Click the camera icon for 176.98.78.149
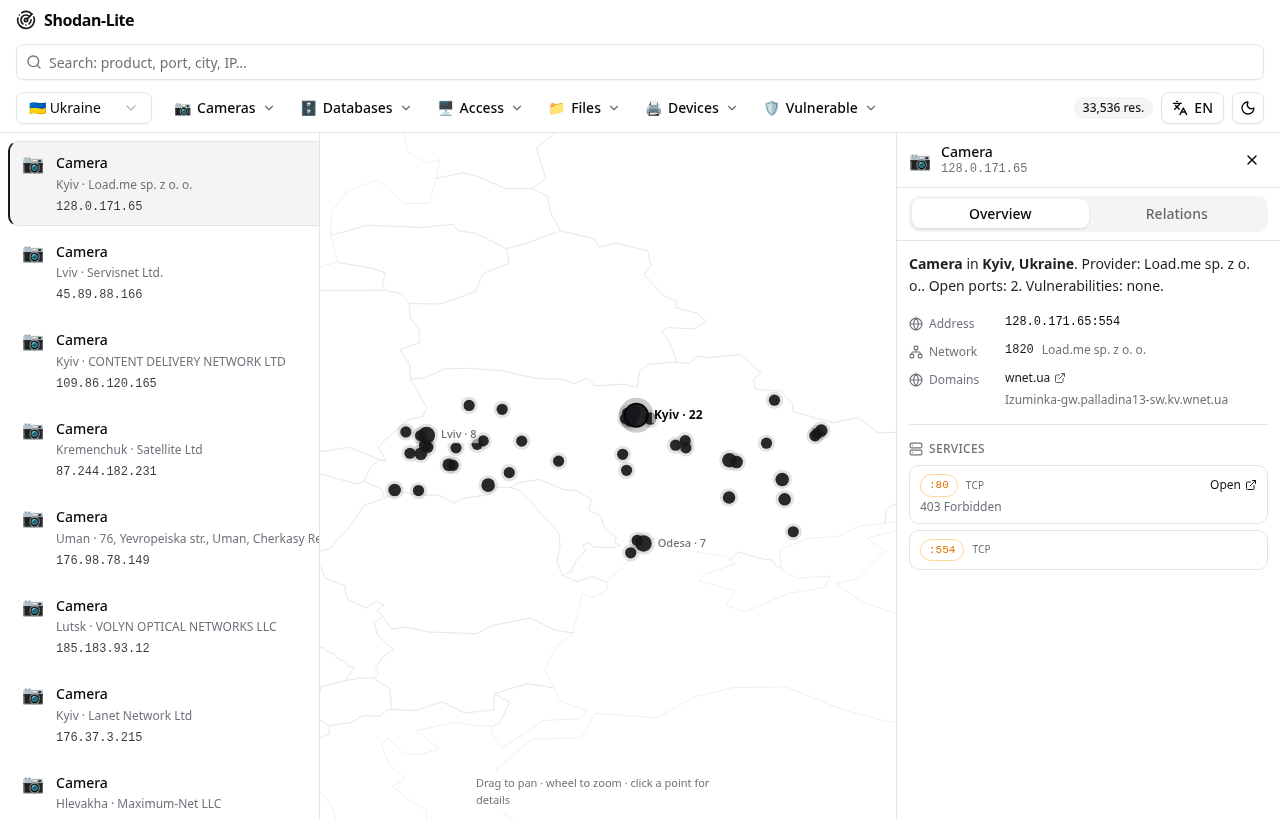This screenshot has width=1280, height=820. (33, 518)
